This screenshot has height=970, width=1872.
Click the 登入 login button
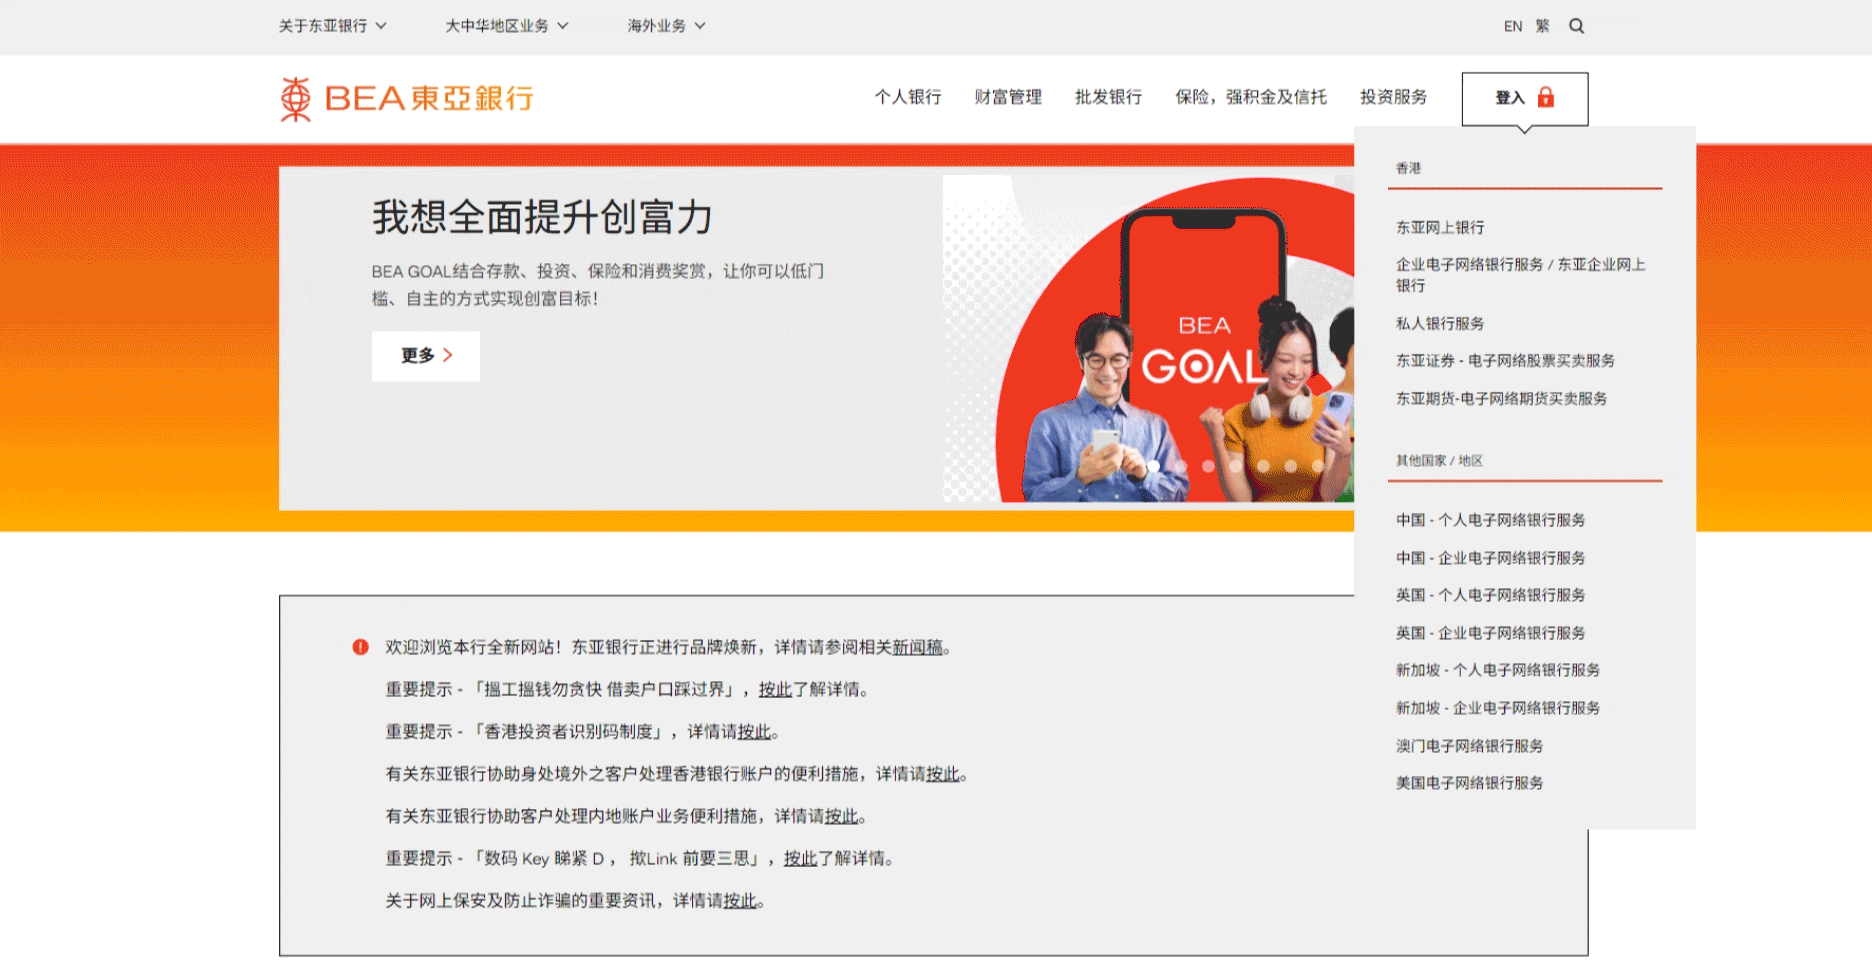pyautogui.click(x=1524, y=98)
